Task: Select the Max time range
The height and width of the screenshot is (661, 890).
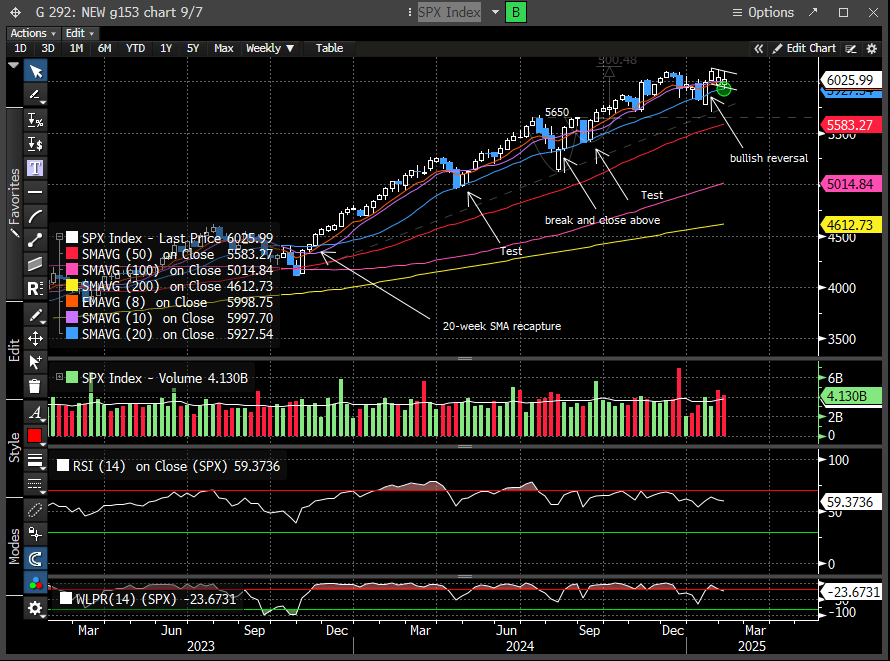Action: pos(224,48)
